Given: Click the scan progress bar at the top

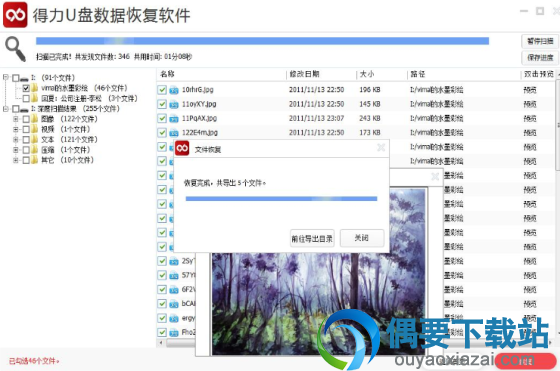Looking at the screenshot, I should tap(262, 41).
